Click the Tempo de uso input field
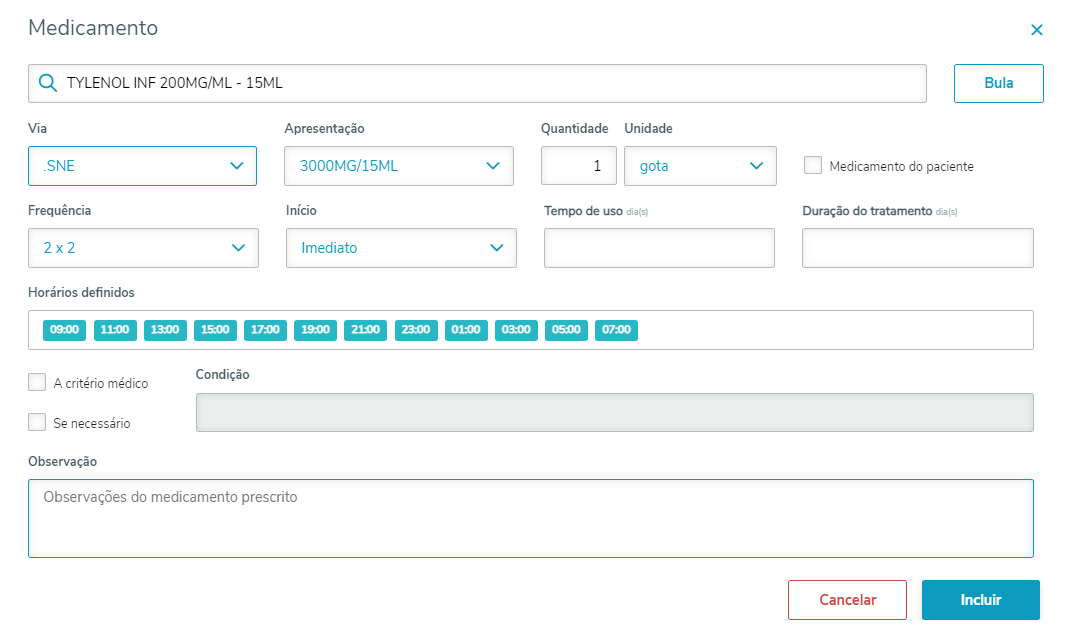 659,248
